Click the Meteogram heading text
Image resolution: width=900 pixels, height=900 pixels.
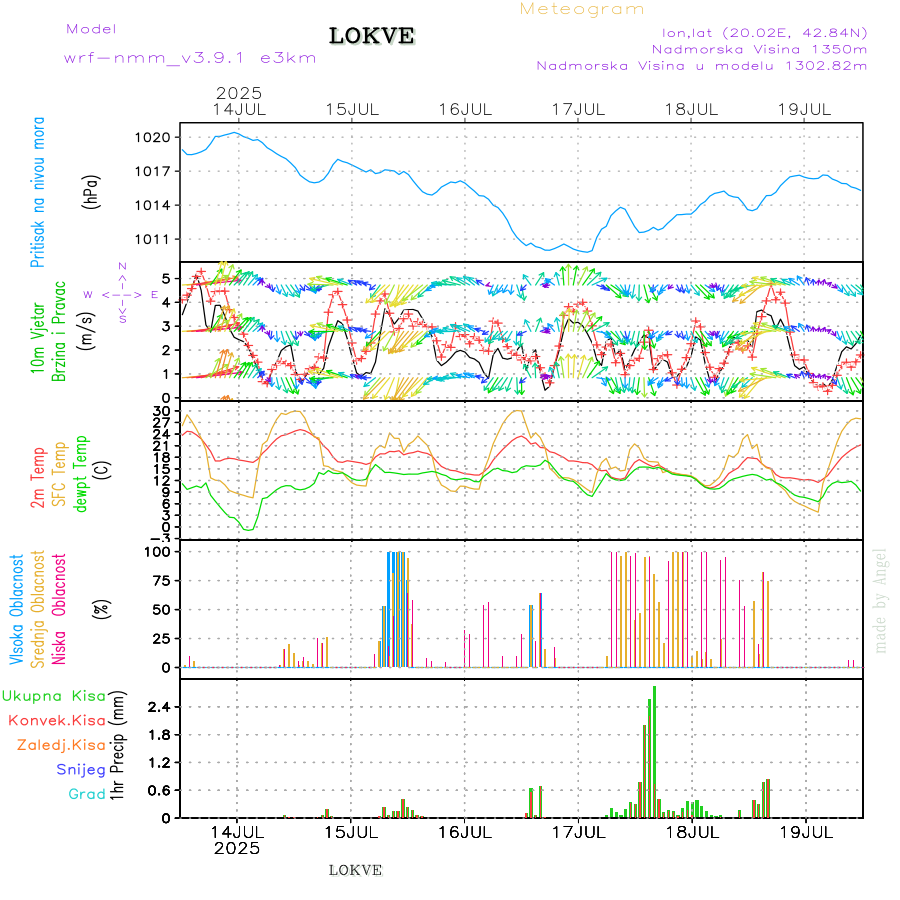pos(582,9)
